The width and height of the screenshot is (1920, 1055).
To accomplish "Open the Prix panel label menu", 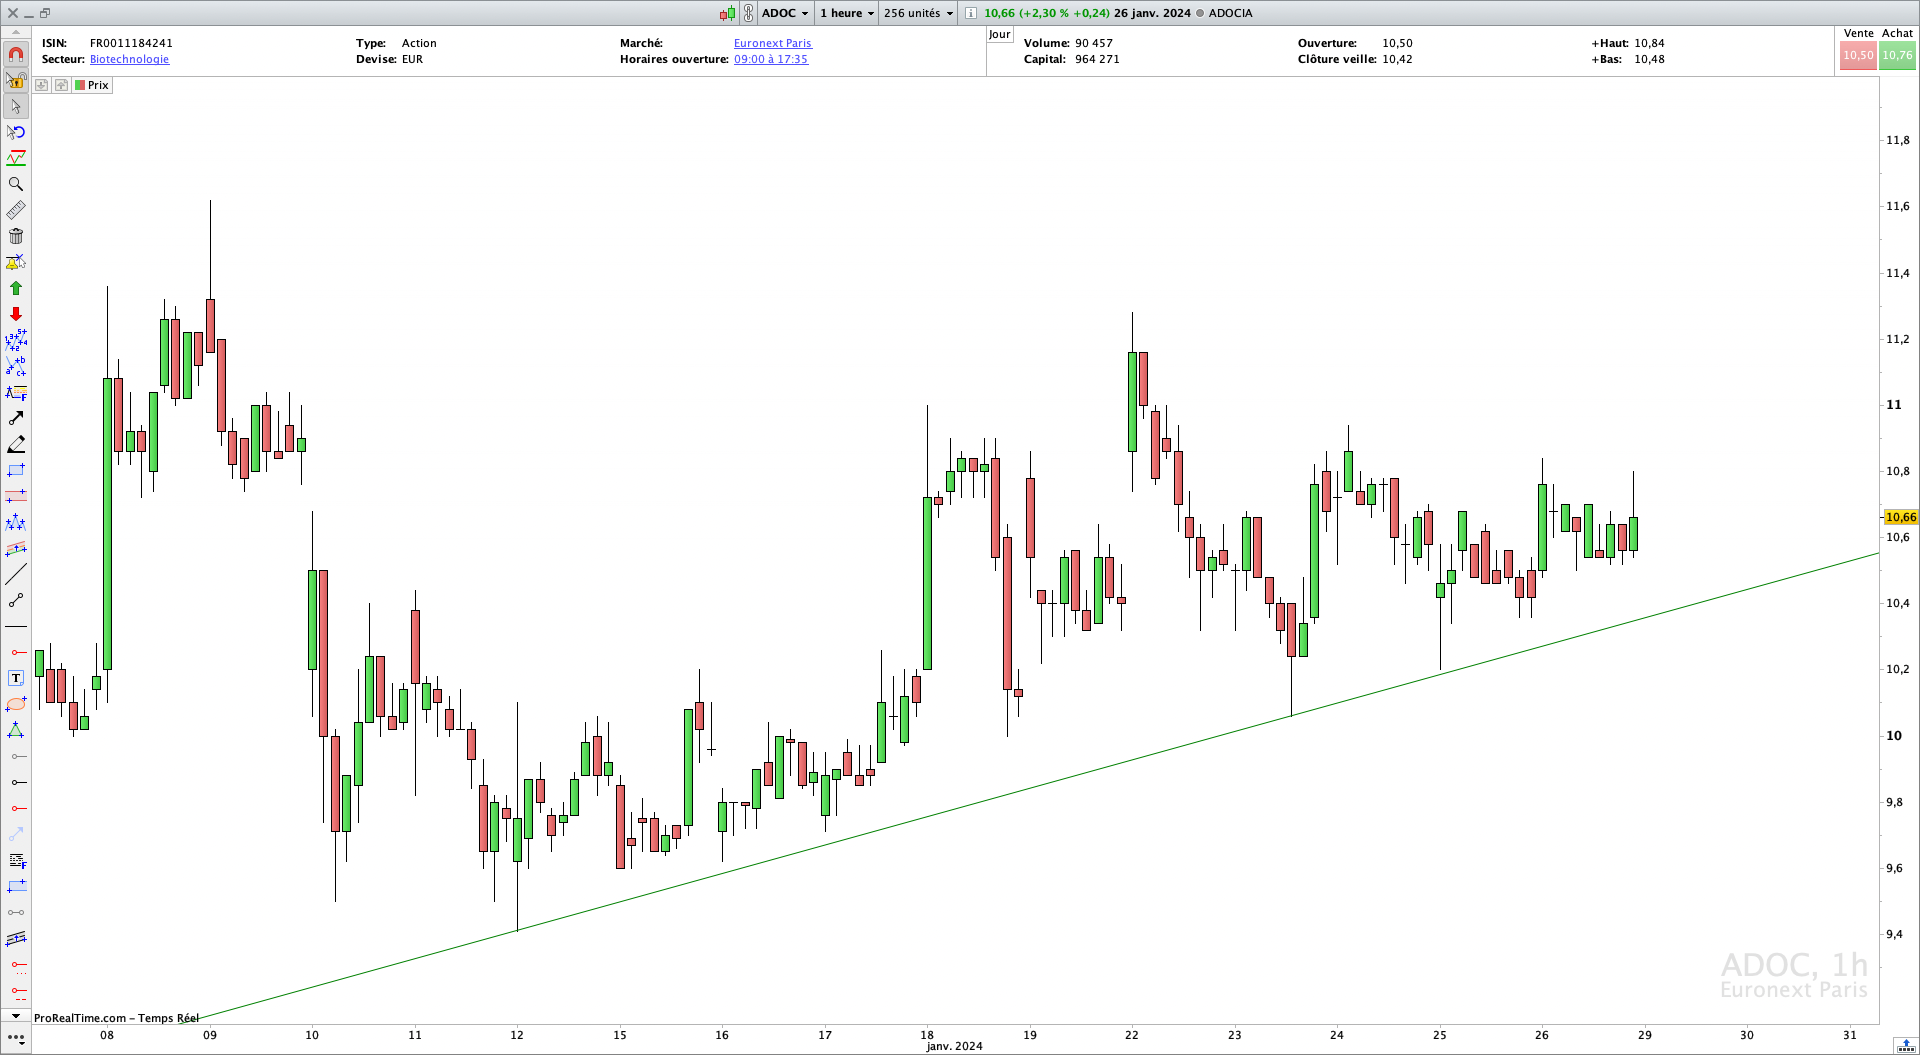I will [x=92, y=85].
